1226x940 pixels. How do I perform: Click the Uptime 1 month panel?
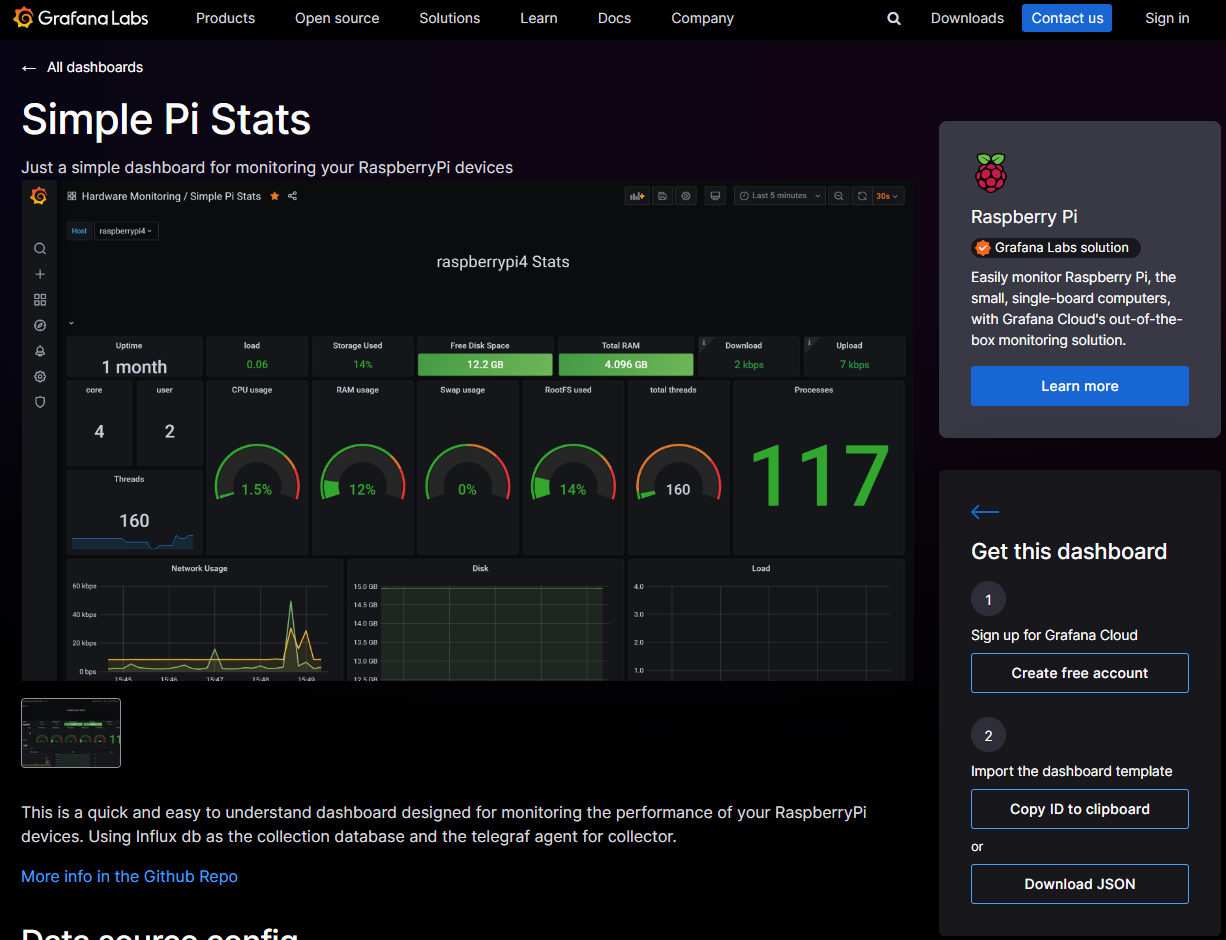click(x=134, y=357)
